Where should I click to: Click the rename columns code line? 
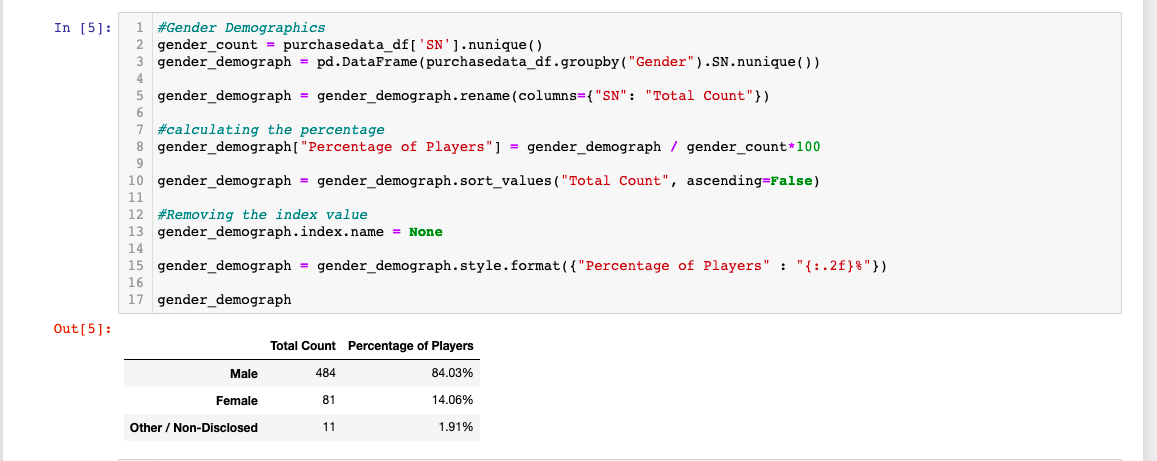click(x=465, y=96)
